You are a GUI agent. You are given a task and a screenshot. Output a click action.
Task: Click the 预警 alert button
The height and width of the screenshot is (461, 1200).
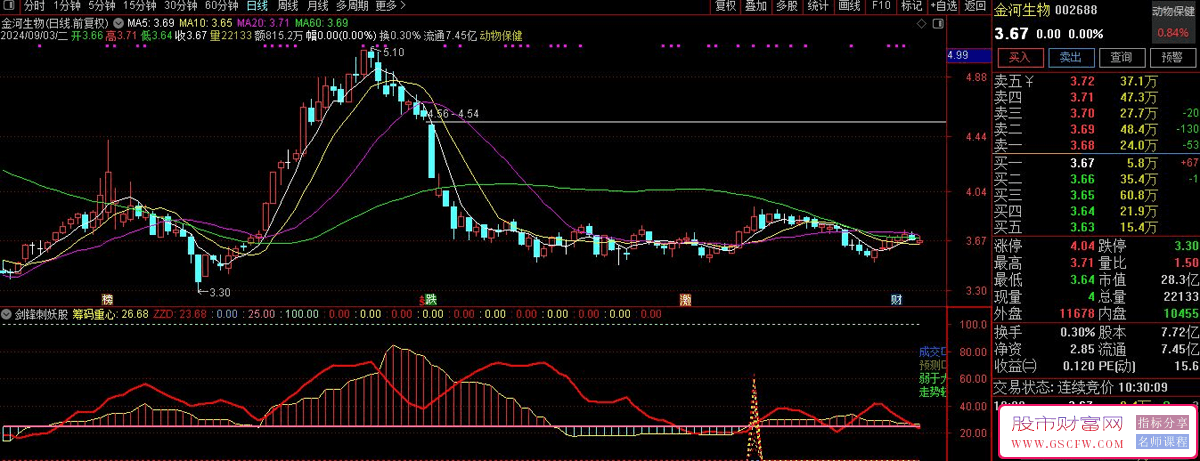coord(1172,57)
